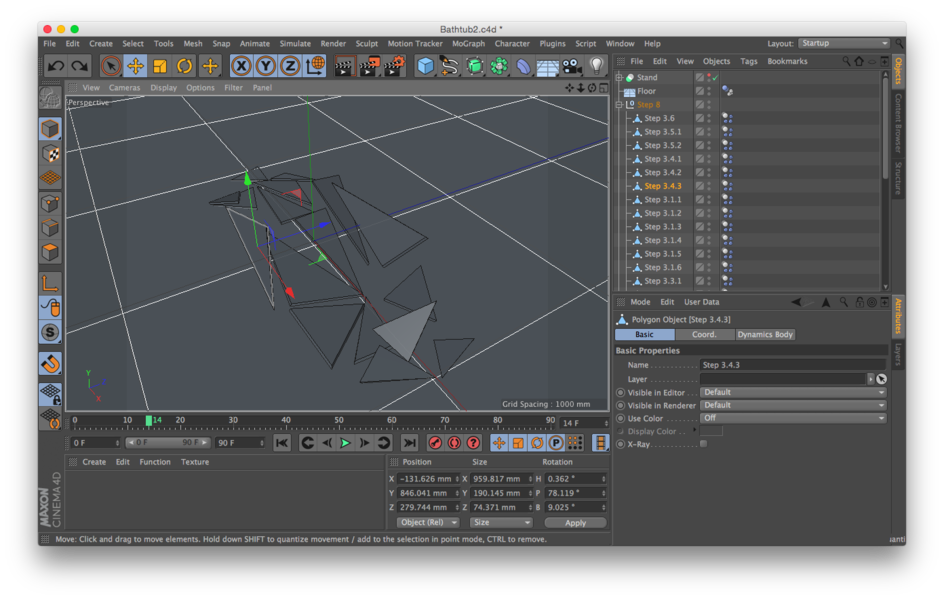The width and height of the screenshot is (944, 600).
Task: Jump to the start of the animation
Action: coord(282,443)
